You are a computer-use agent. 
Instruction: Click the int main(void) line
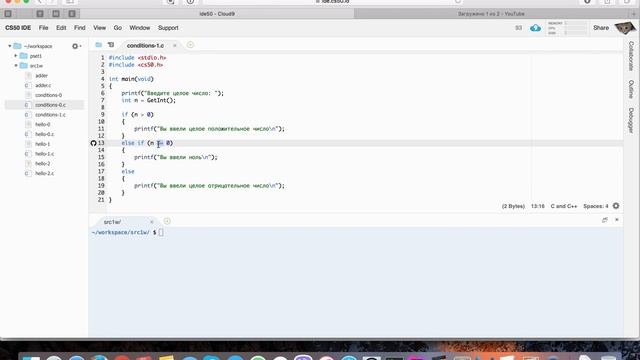(x=131, y=79)
